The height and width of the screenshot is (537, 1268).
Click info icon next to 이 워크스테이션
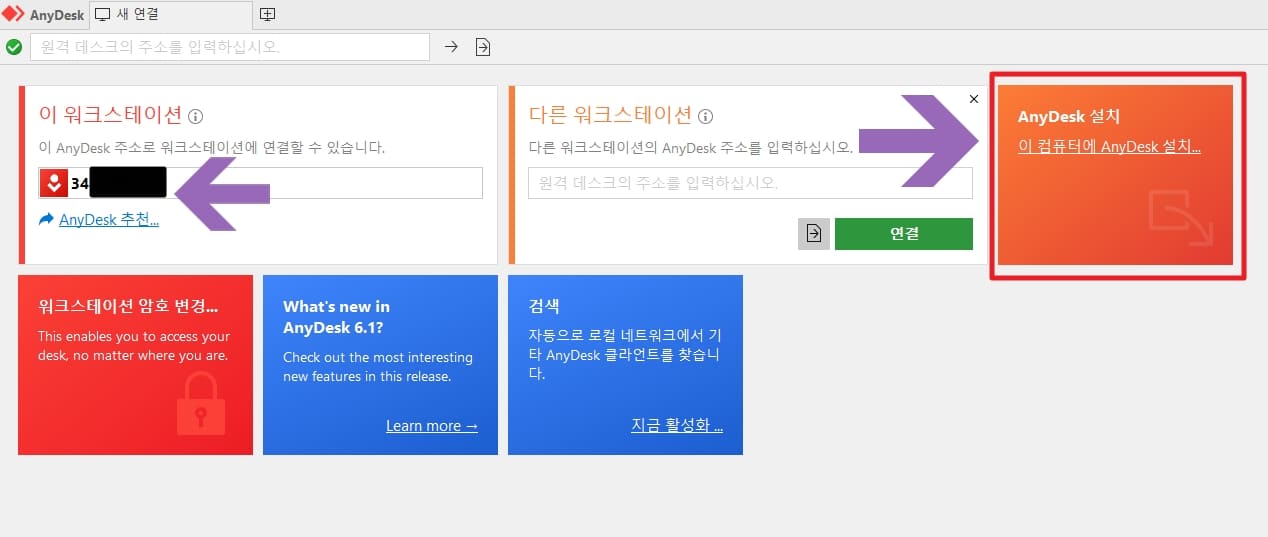[196, 116]
